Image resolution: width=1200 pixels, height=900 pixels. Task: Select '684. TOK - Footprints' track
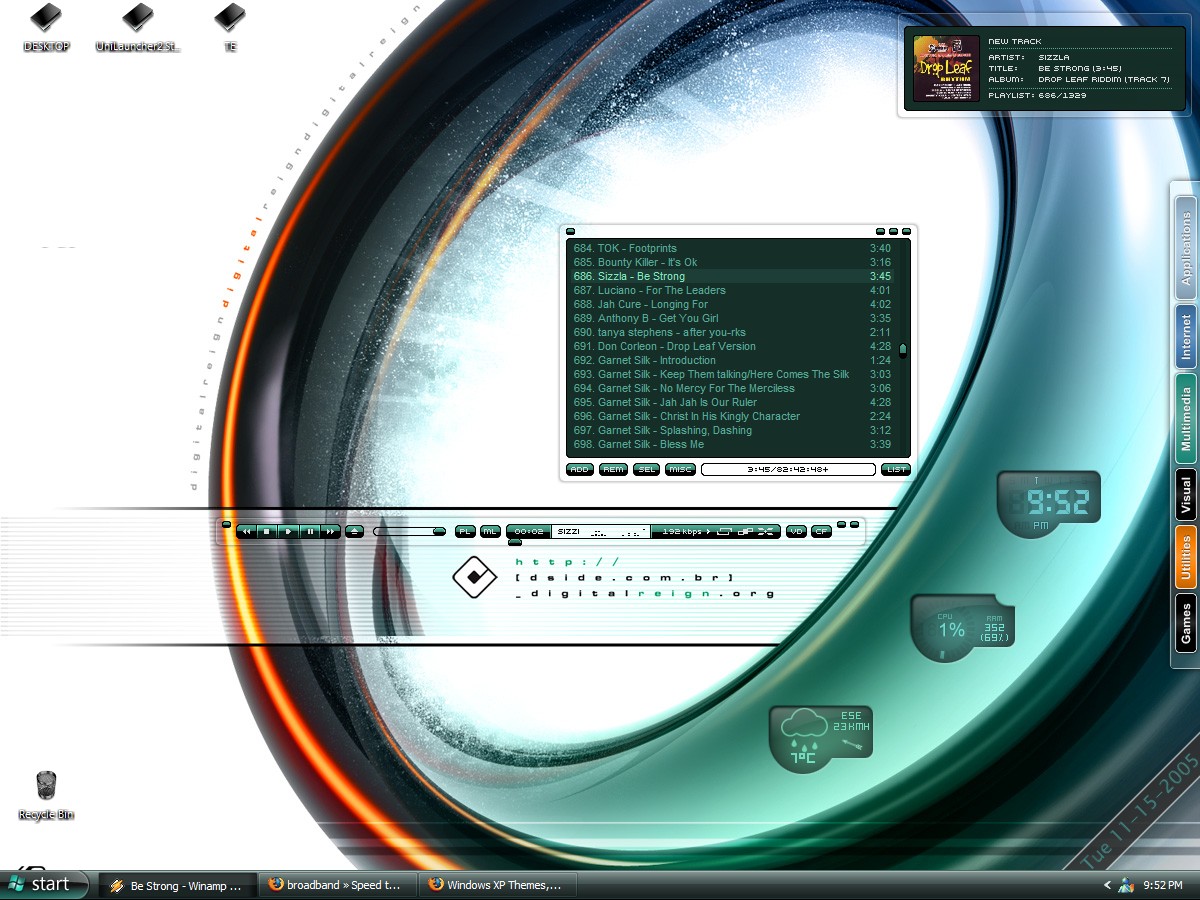[732, 248]
